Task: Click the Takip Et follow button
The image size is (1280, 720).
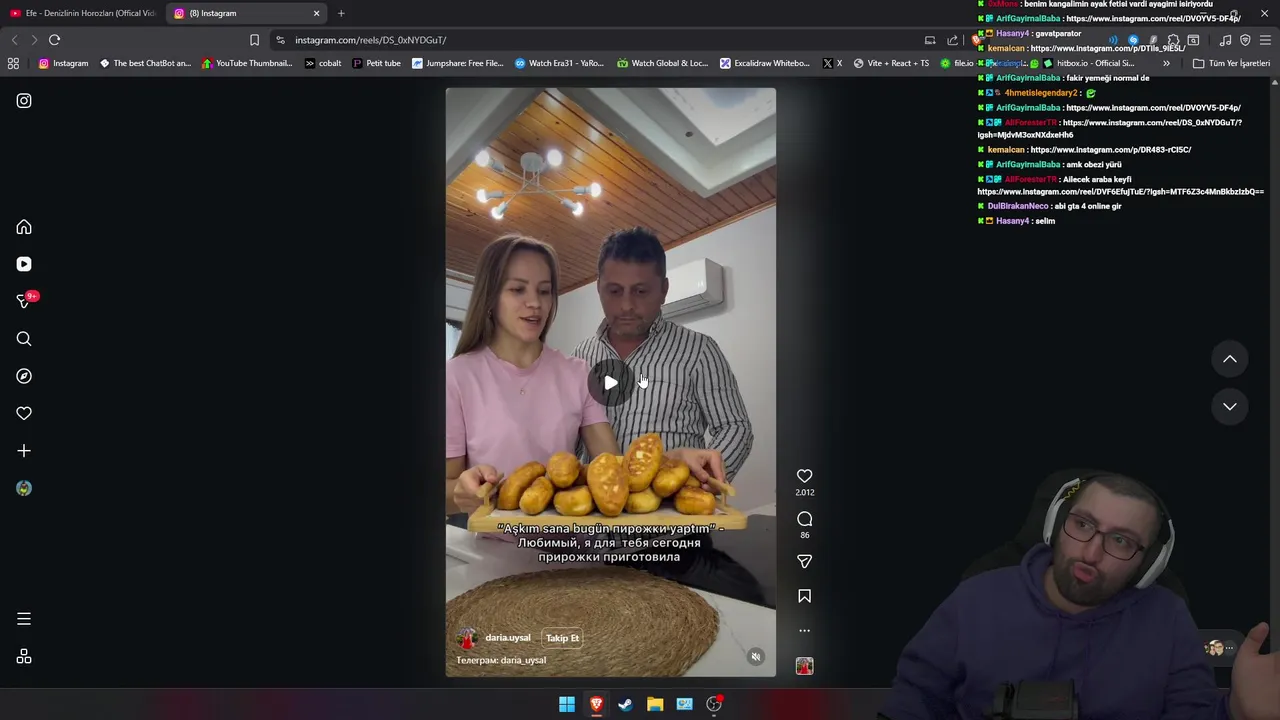Action: tap(562, 638)
